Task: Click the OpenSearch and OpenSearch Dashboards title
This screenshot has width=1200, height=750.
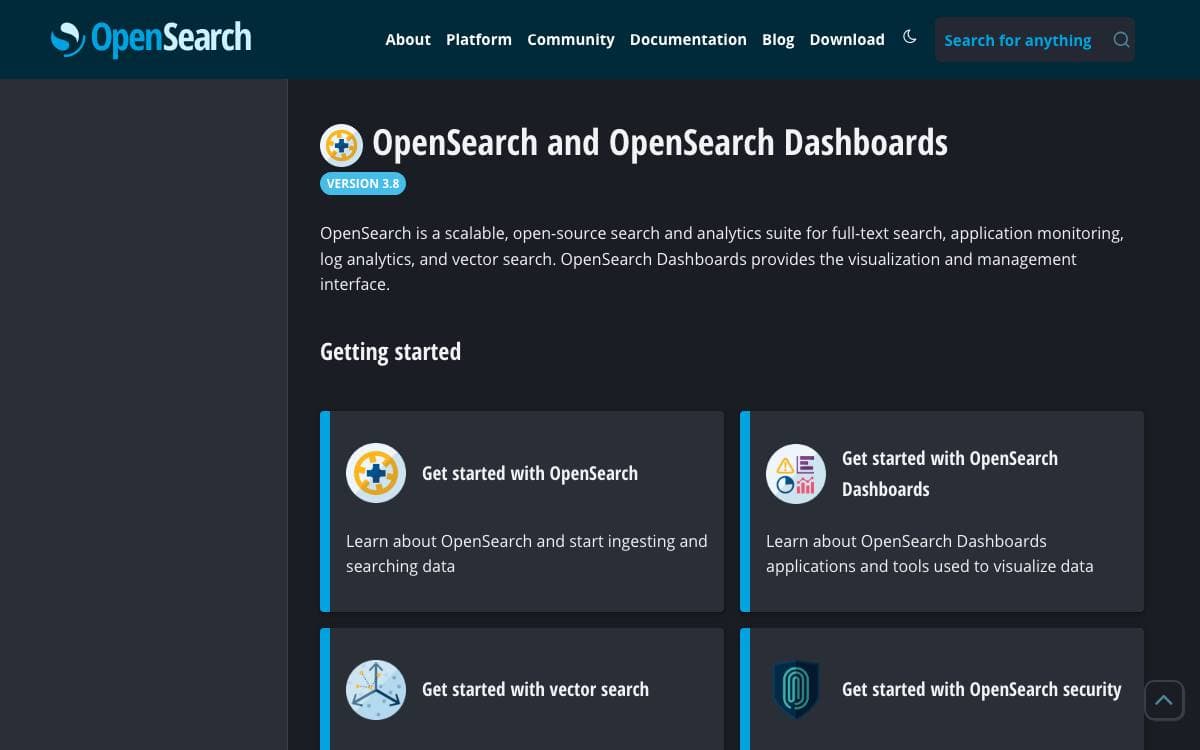Action: 660,143
